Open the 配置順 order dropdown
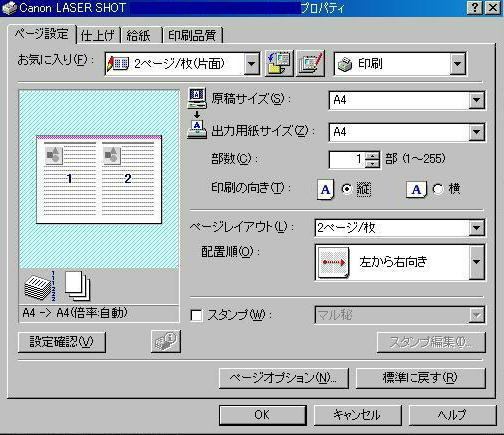 (x=476, y=262)
